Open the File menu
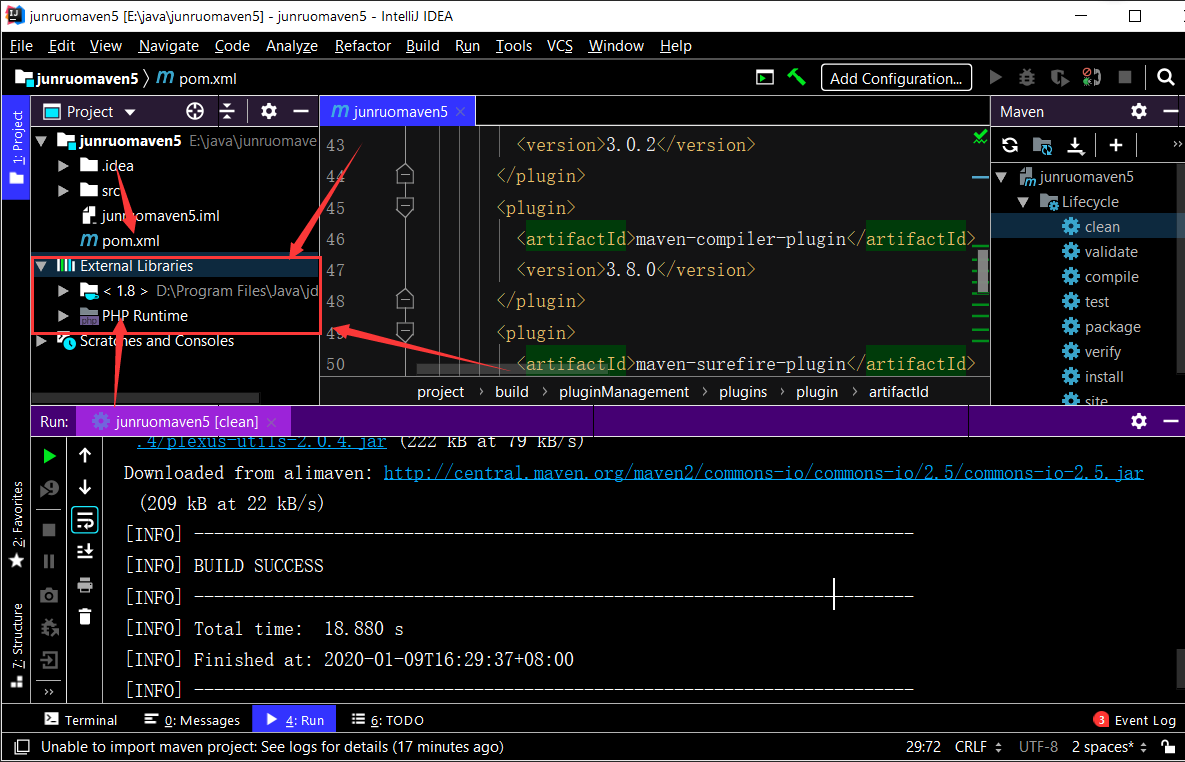The height and width of the screenshot is (762, 1185). point(21,46)
